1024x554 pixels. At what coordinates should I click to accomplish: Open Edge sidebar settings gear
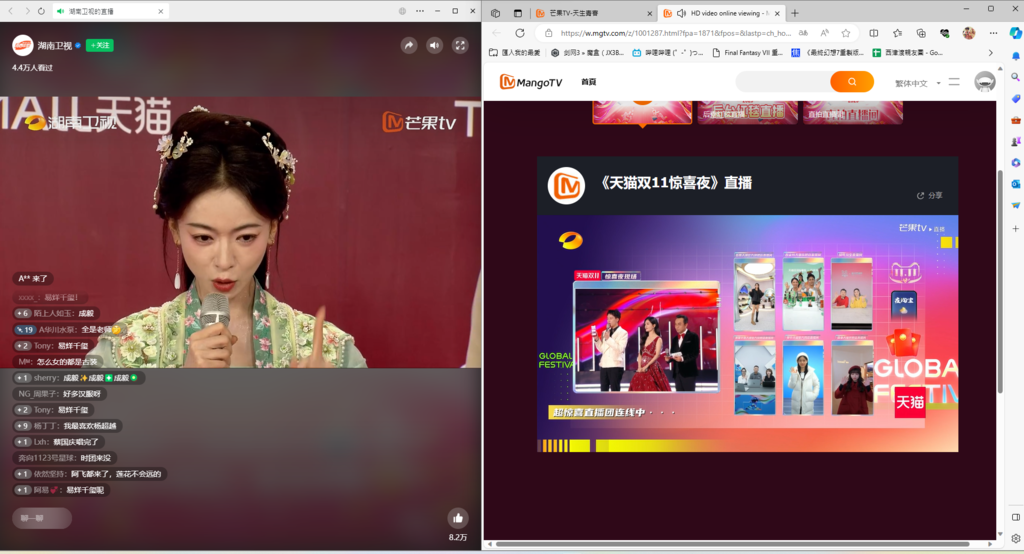[1016, 539]
